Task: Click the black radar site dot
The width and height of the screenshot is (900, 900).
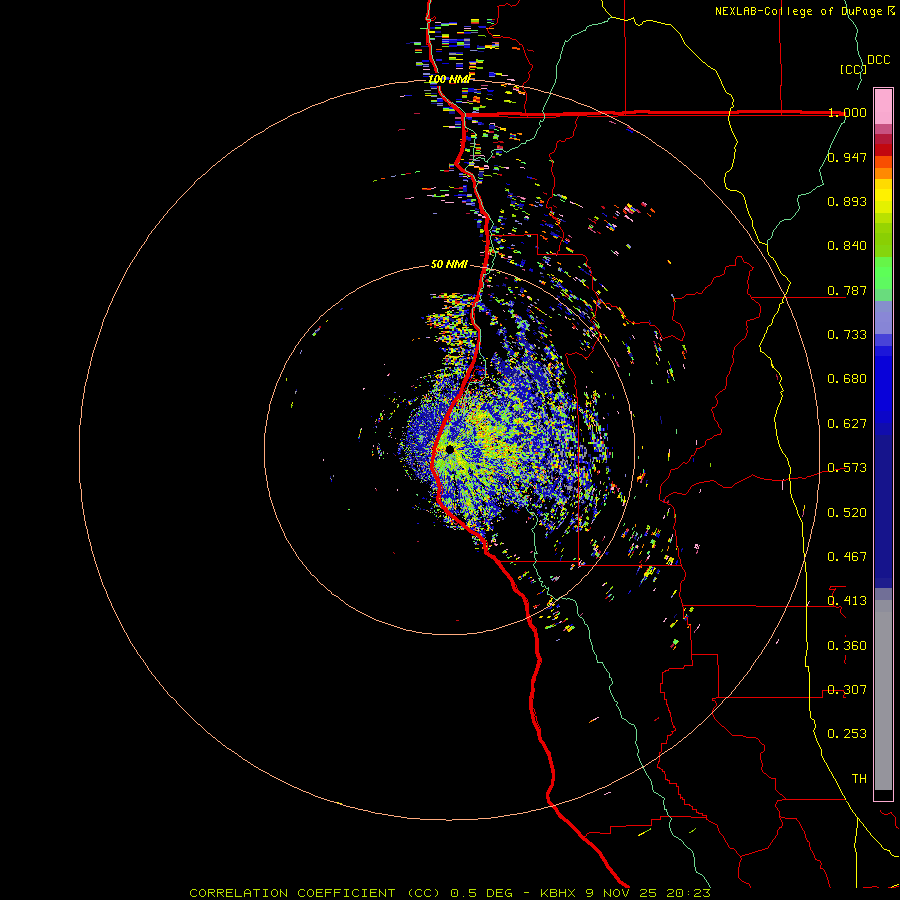Action: coord(450,449)
